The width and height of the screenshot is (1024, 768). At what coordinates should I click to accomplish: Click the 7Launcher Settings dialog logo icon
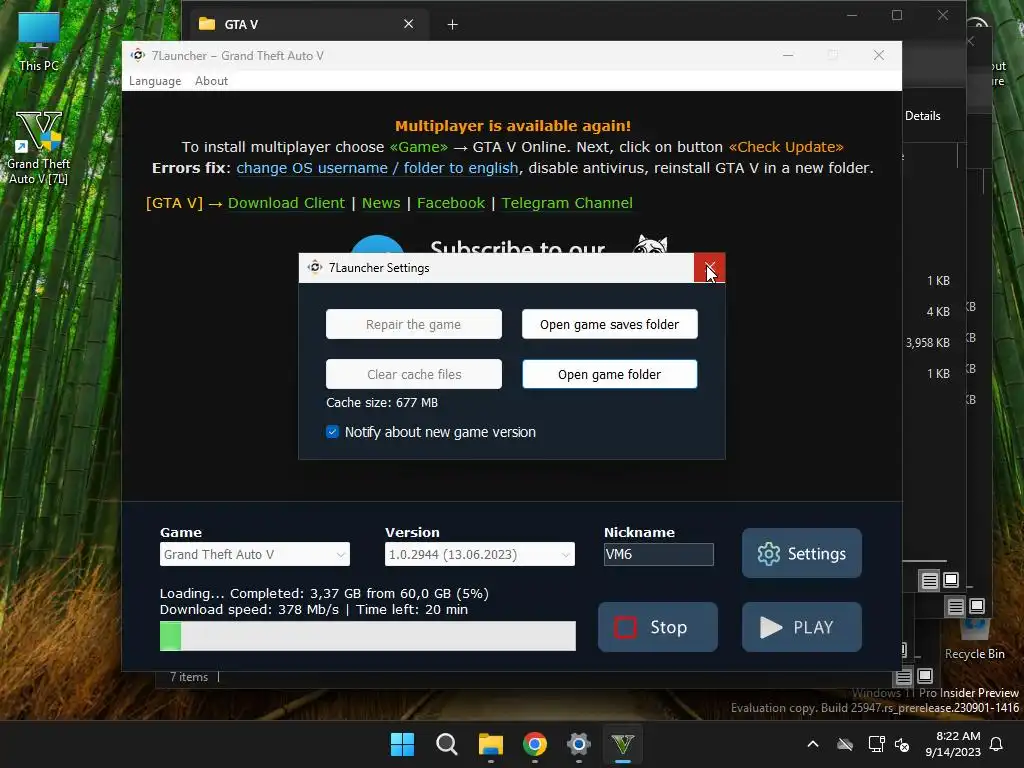(x=315, y=267)
